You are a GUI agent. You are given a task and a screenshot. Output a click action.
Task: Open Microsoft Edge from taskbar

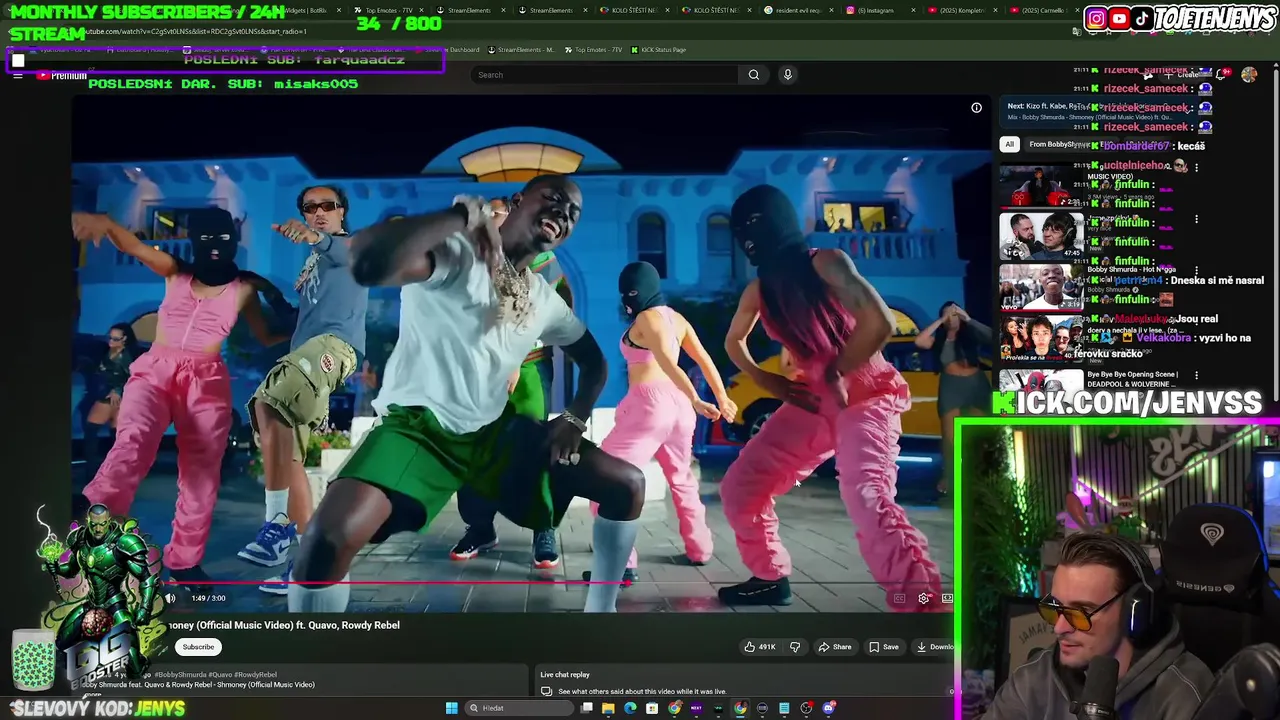[630, 708]
